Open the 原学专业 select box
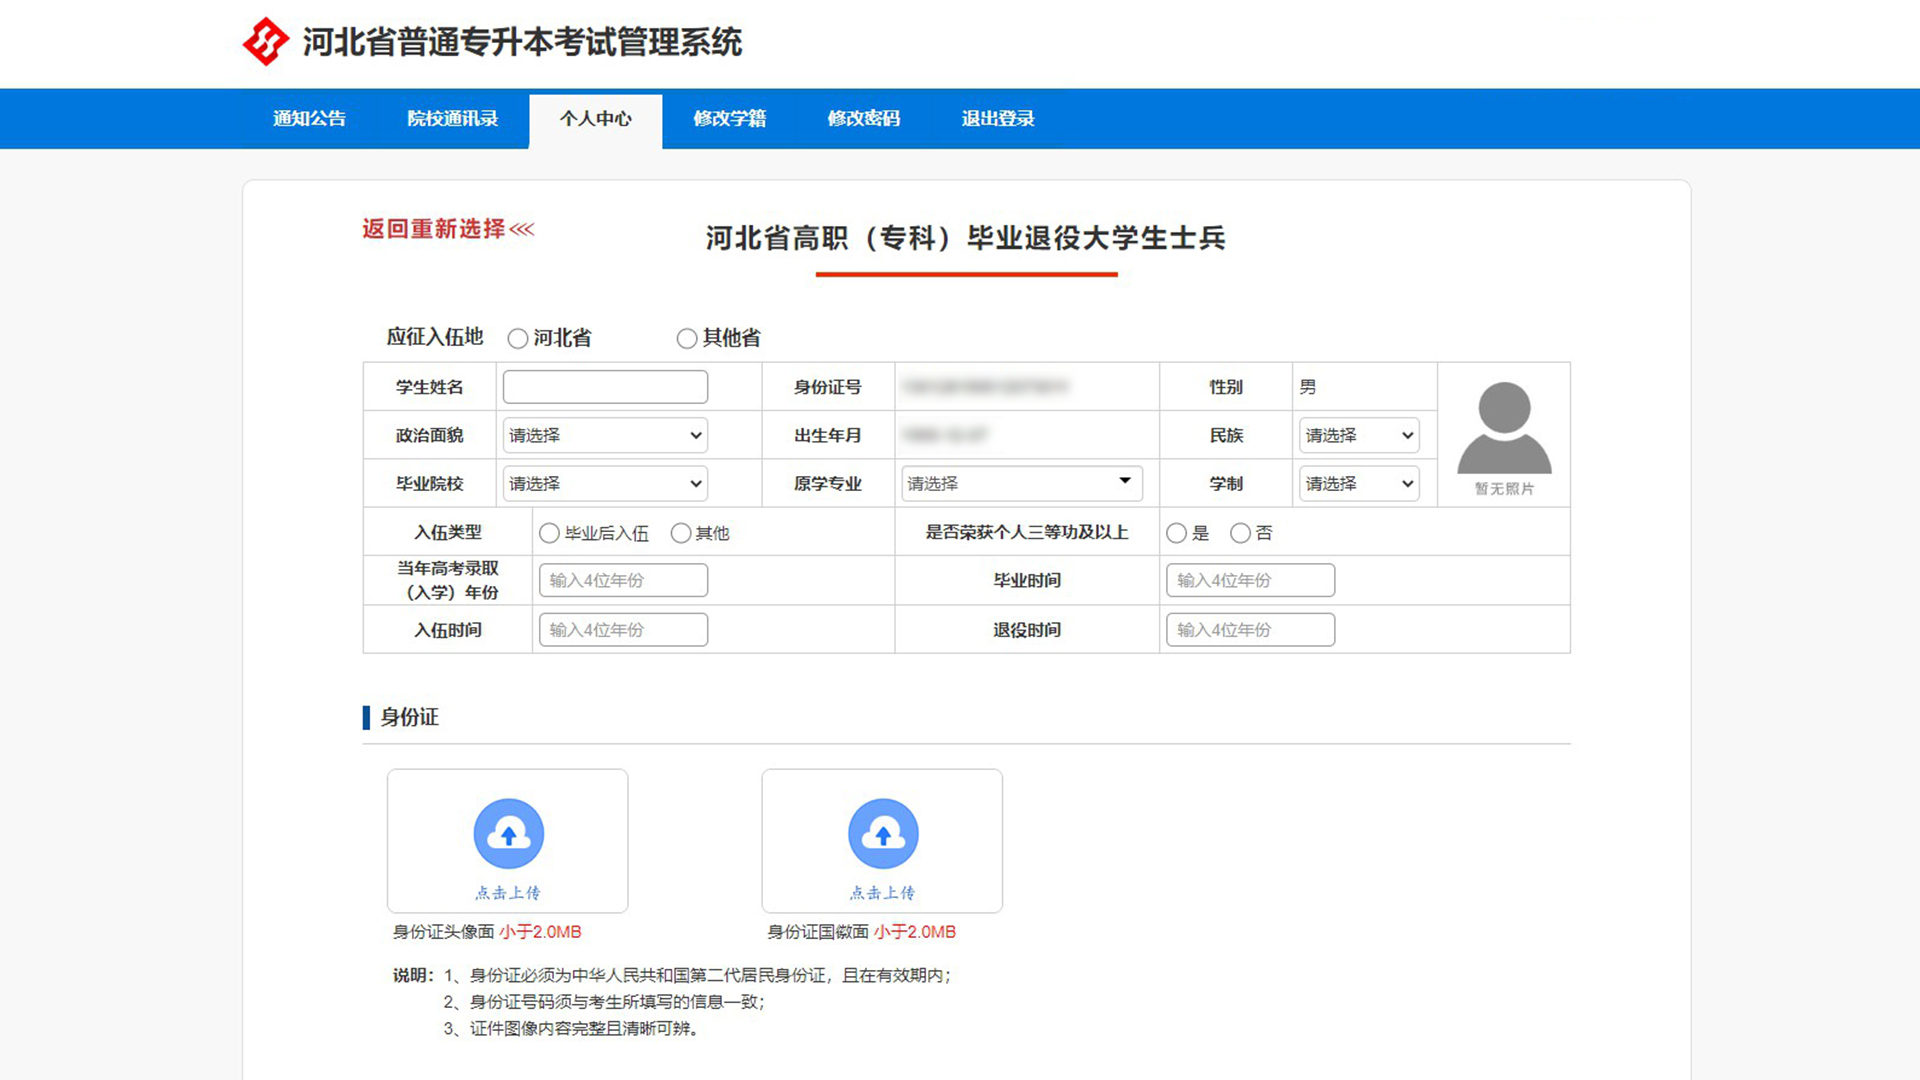Image resolution: width=1920 pixels, height=1080 pixels. point(1021,483)
